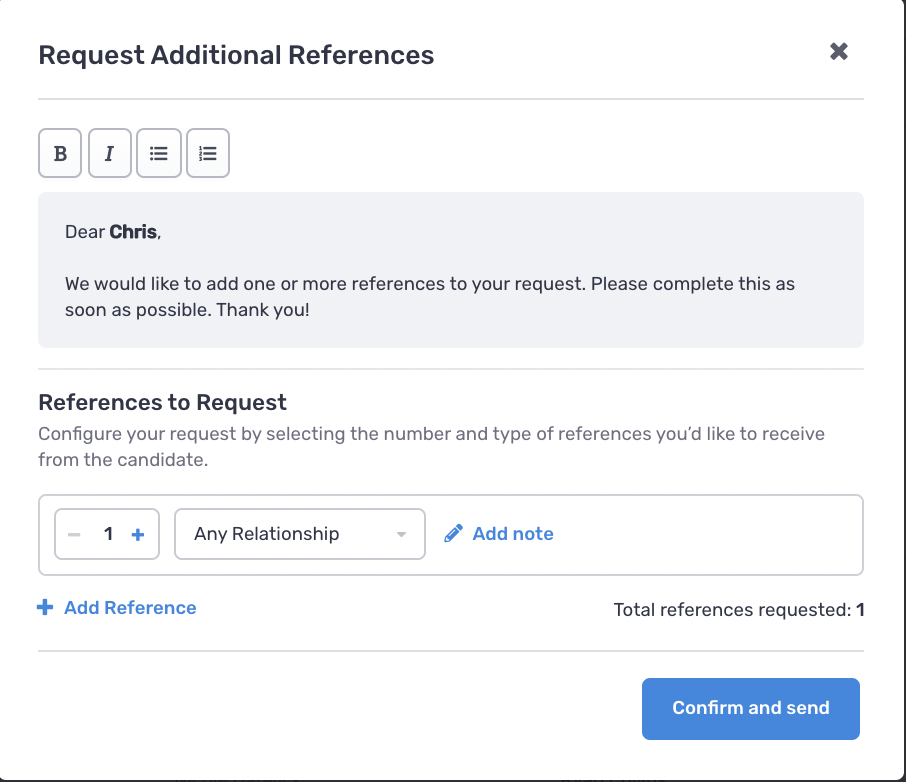906x782 pixels.
Task: Apply italic formatting to the message
Action: 109,152
